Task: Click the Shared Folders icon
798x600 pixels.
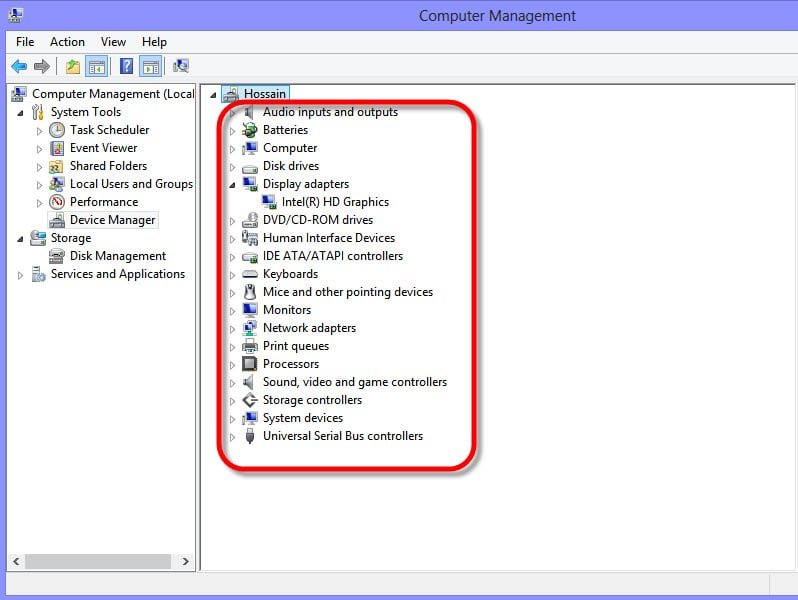Action: click(56, 166)
